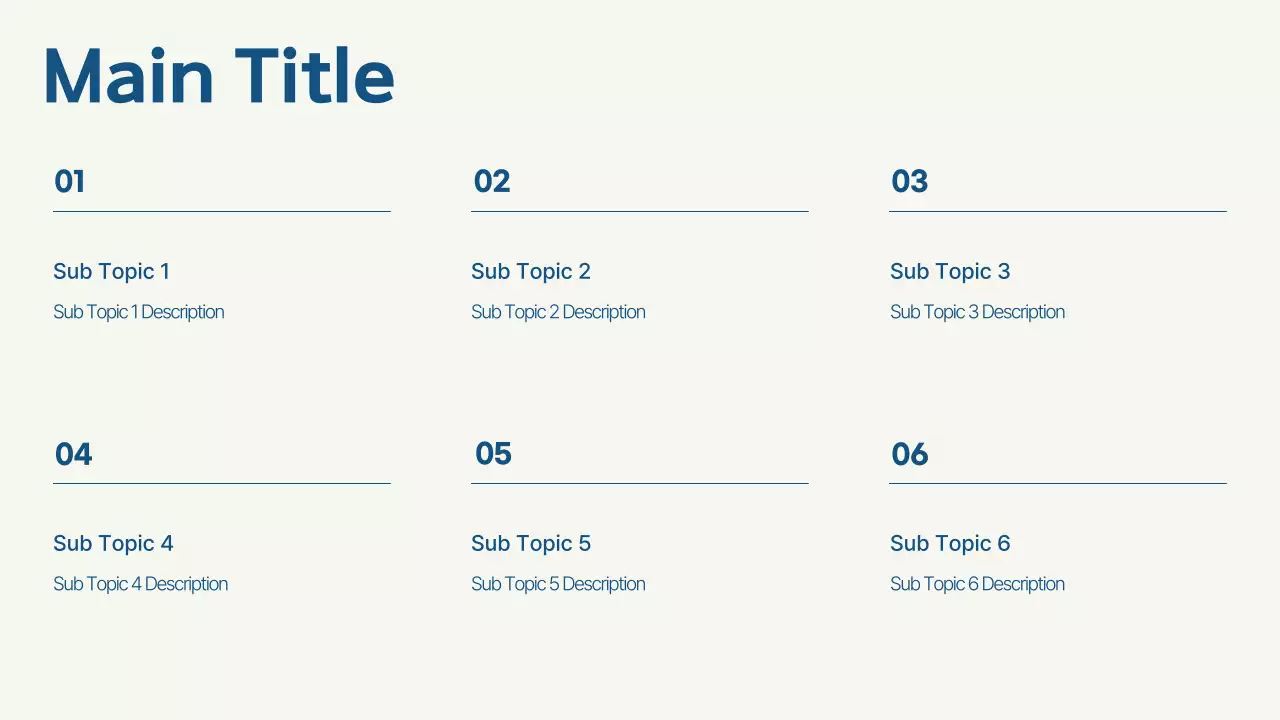Select the number 02 label
Screen dimensions: 1280x720
[x=491, y=182]
